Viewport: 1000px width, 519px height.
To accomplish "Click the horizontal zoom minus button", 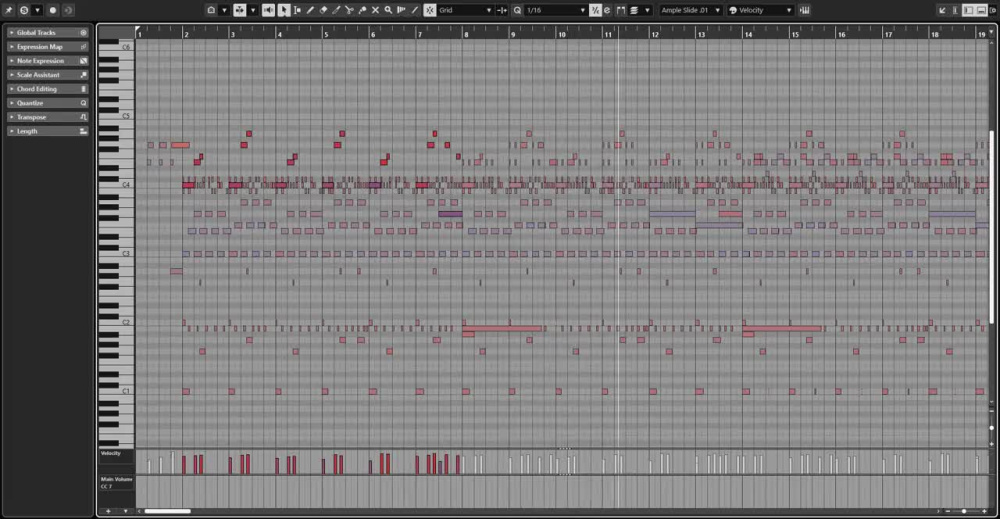I will 948,511.
